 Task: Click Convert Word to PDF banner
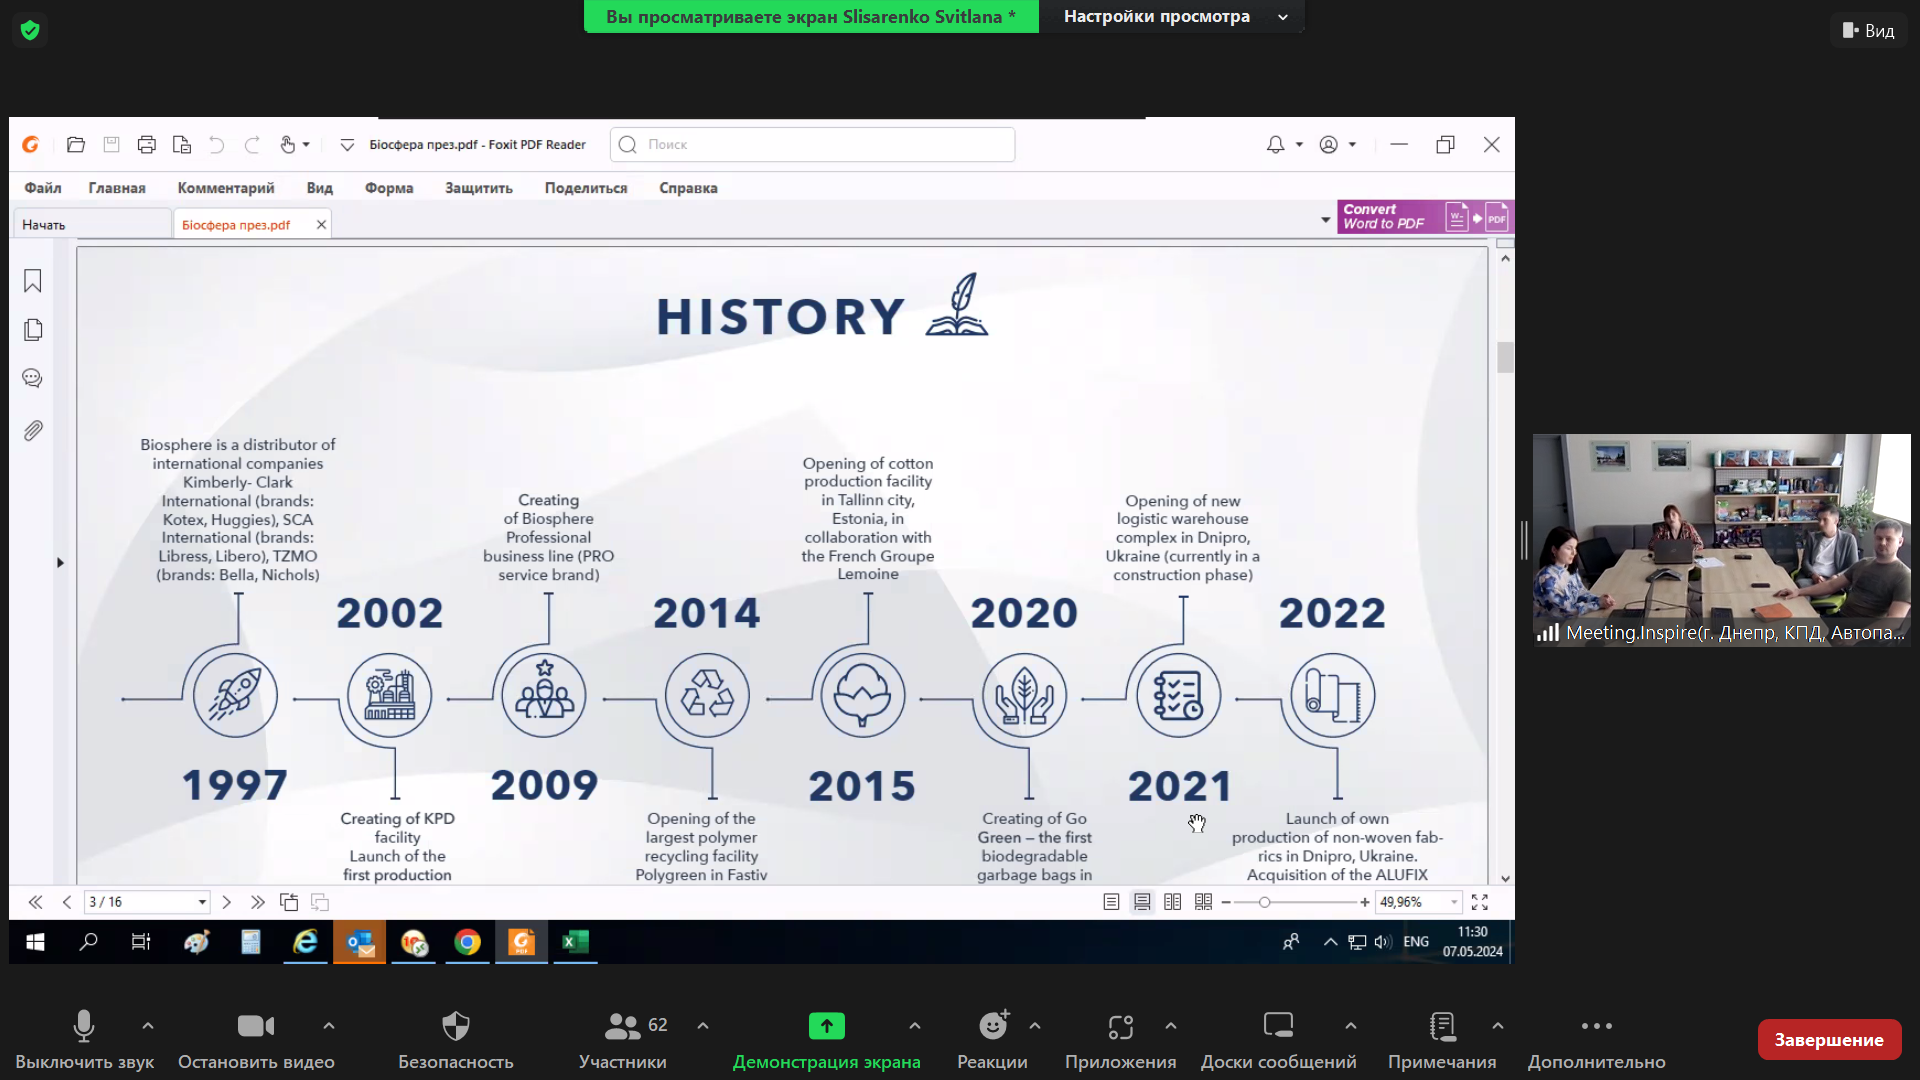(x=1425, y=216)
